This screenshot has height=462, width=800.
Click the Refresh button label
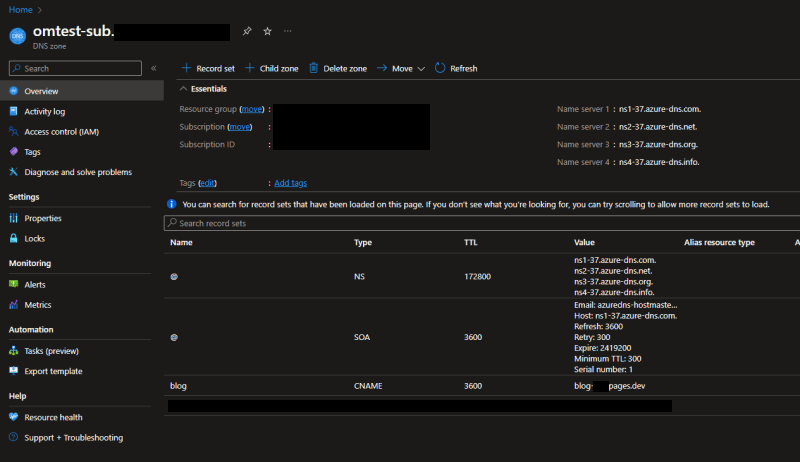pos(463,68)
